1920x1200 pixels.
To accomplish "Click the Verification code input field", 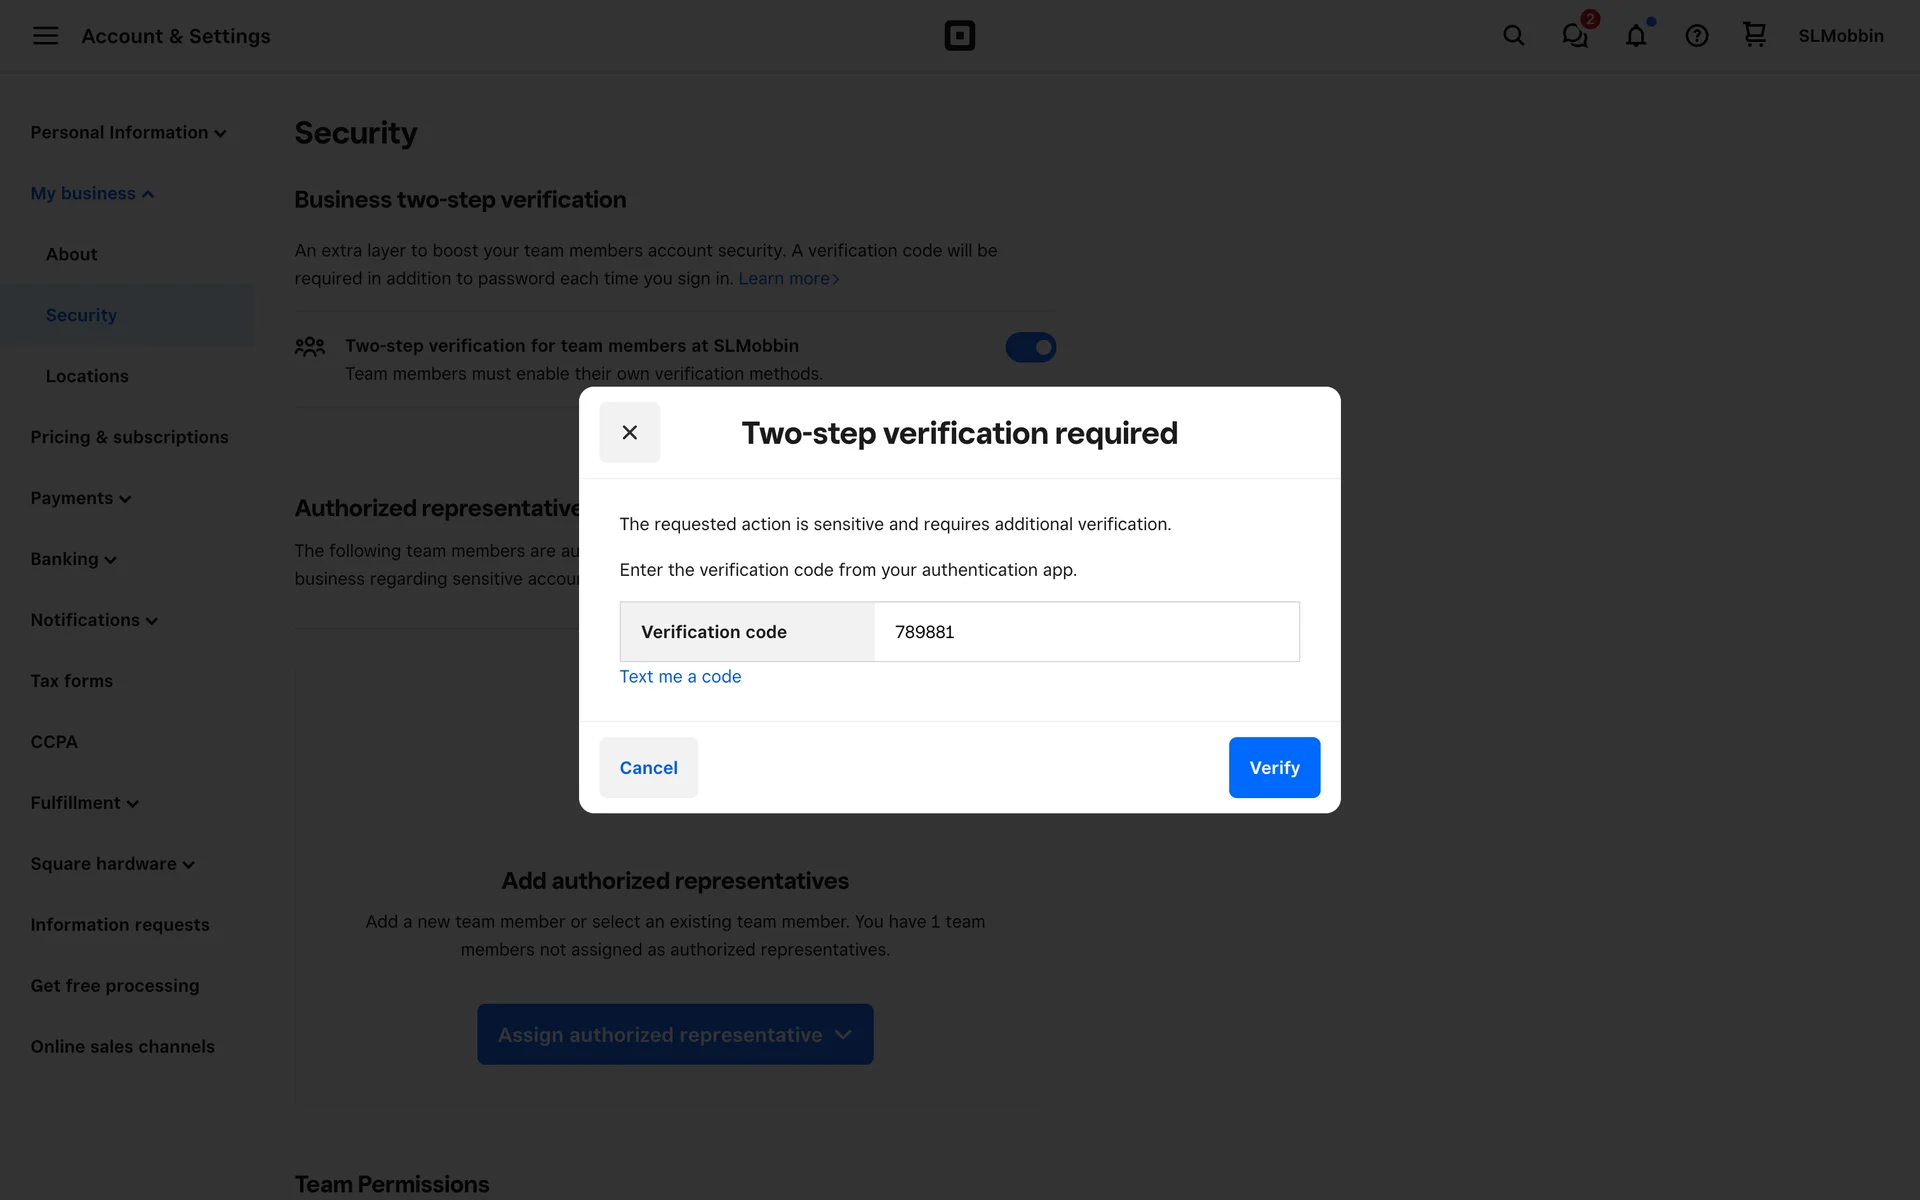I will click(1086, 632).
